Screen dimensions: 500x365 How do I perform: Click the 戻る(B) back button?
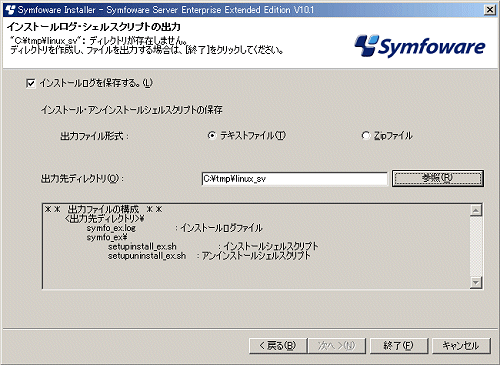pos(278,346)
